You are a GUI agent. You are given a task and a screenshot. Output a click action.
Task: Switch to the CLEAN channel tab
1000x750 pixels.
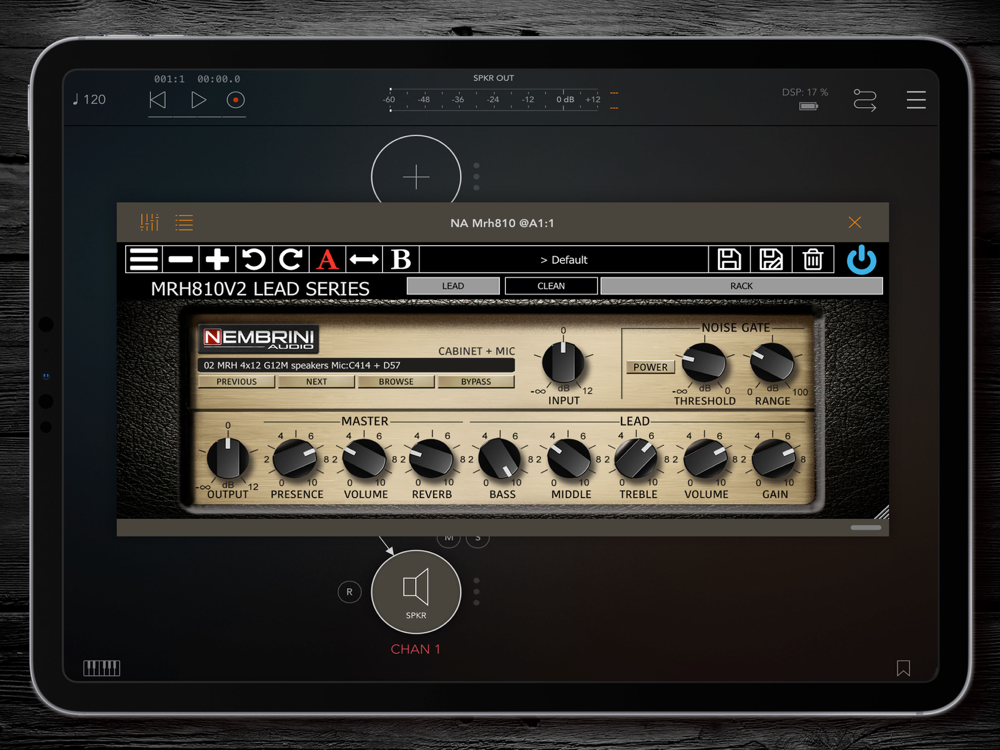551,286
